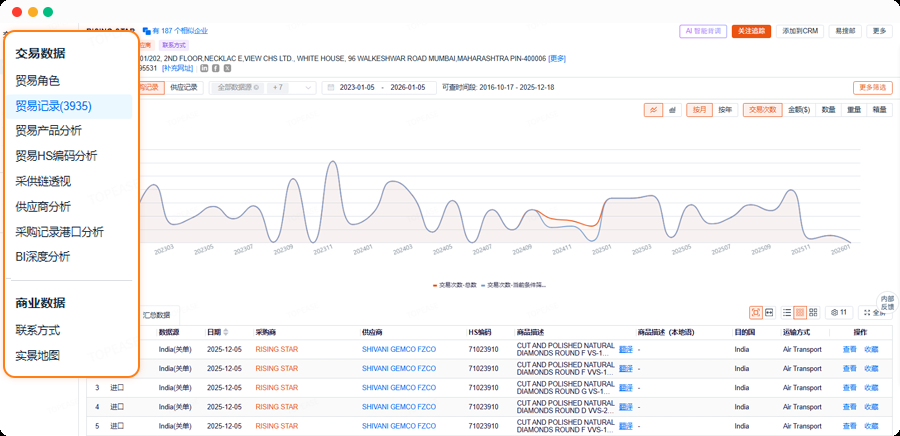Click the Facebook social icon
The height and width of the screenshot is (436, 900).
pos(215,68)
